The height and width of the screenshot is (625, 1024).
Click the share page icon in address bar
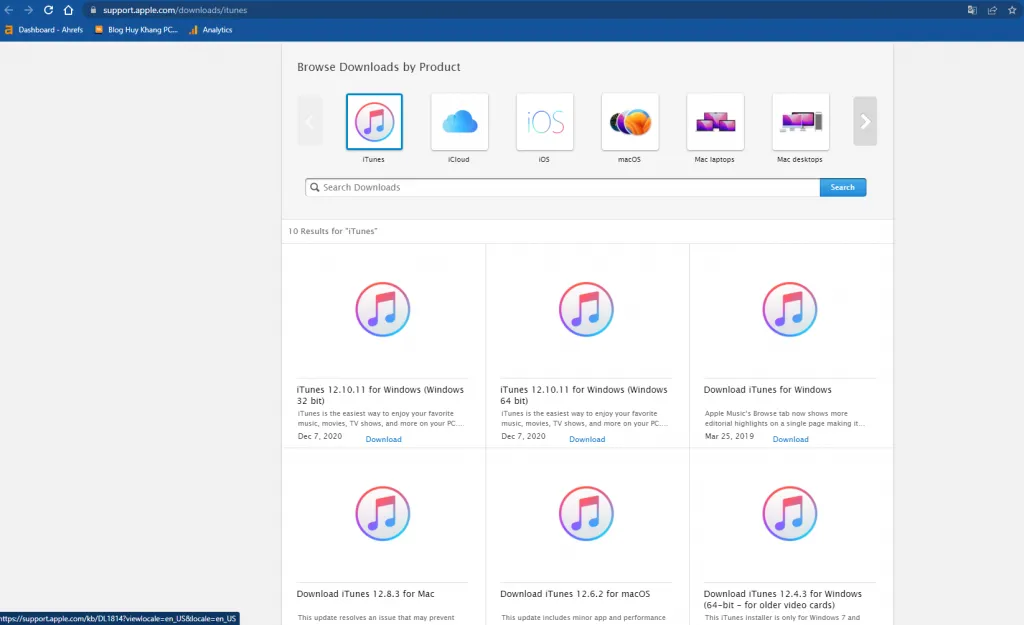point(992,10)
